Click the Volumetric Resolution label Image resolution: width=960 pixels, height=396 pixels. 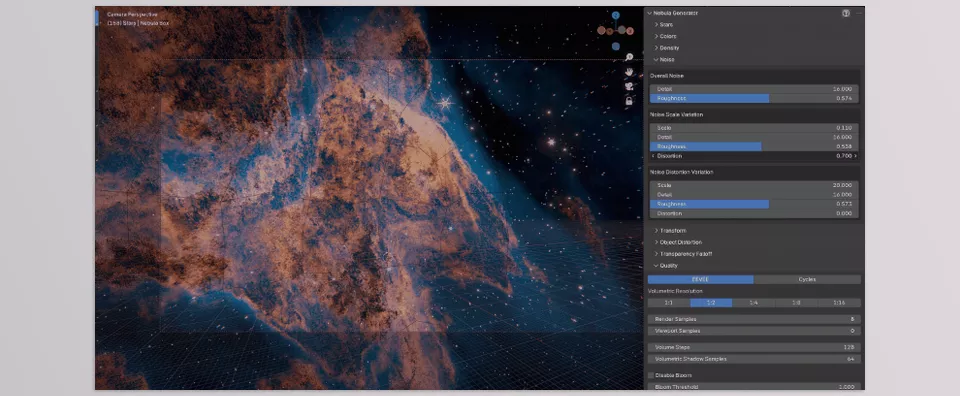pyautogui.click(x=675, y=291)
